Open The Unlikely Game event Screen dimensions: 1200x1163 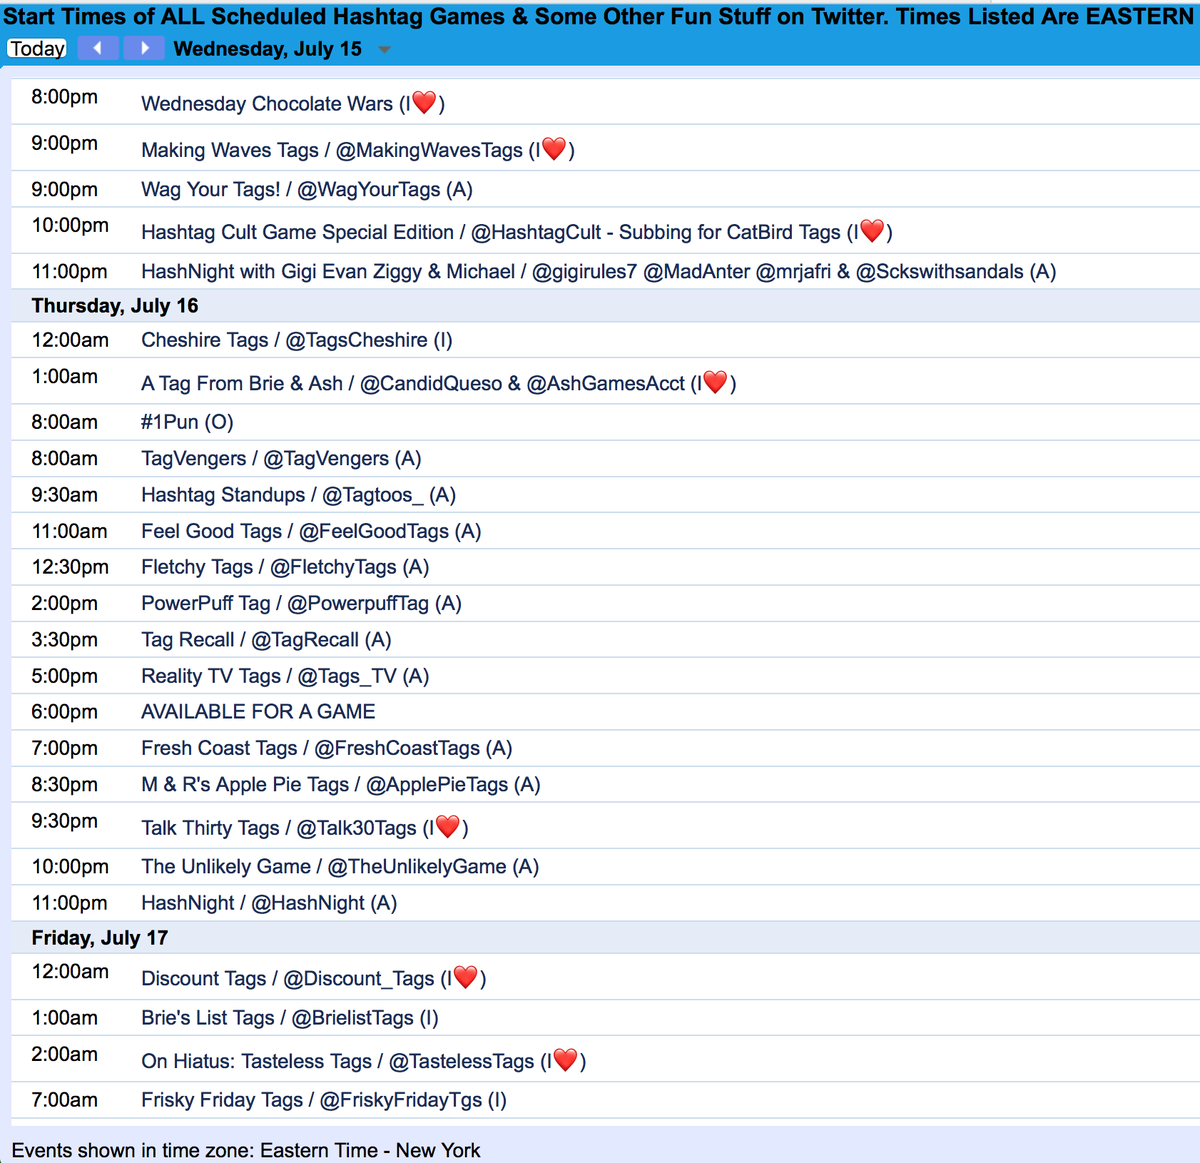click(340, 866)
